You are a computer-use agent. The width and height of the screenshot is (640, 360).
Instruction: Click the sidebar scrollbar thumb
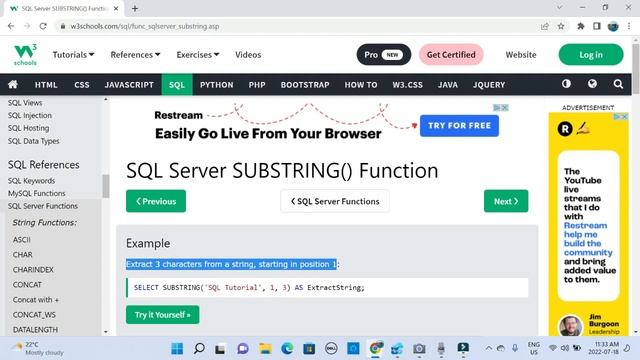point(106,186)
